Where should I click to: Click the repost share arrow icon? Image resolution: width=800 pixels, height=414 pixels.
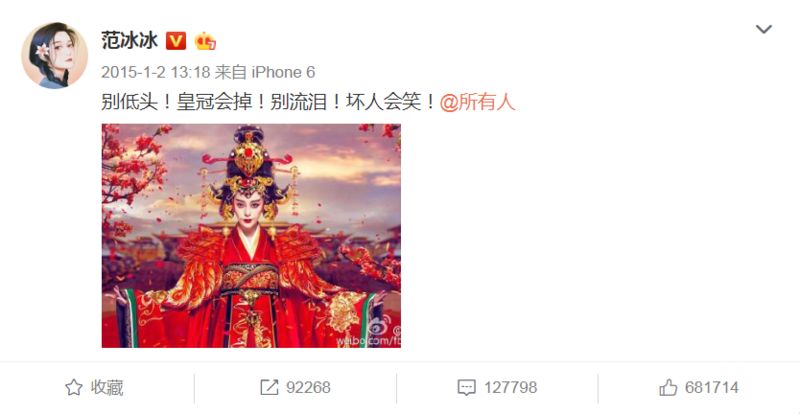(x=269, y=387)
